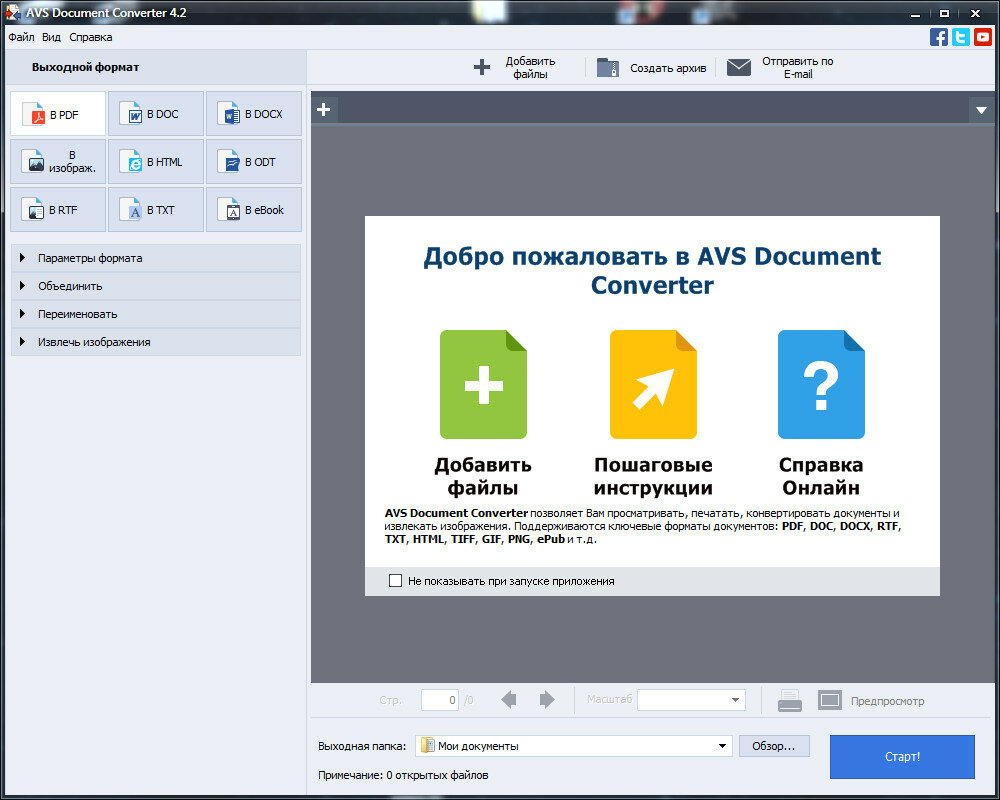The width and height of the screenshot is (1000, 800).
Task: Open the yellow Пошаговые инструкции icon
Action: [653, 384]
